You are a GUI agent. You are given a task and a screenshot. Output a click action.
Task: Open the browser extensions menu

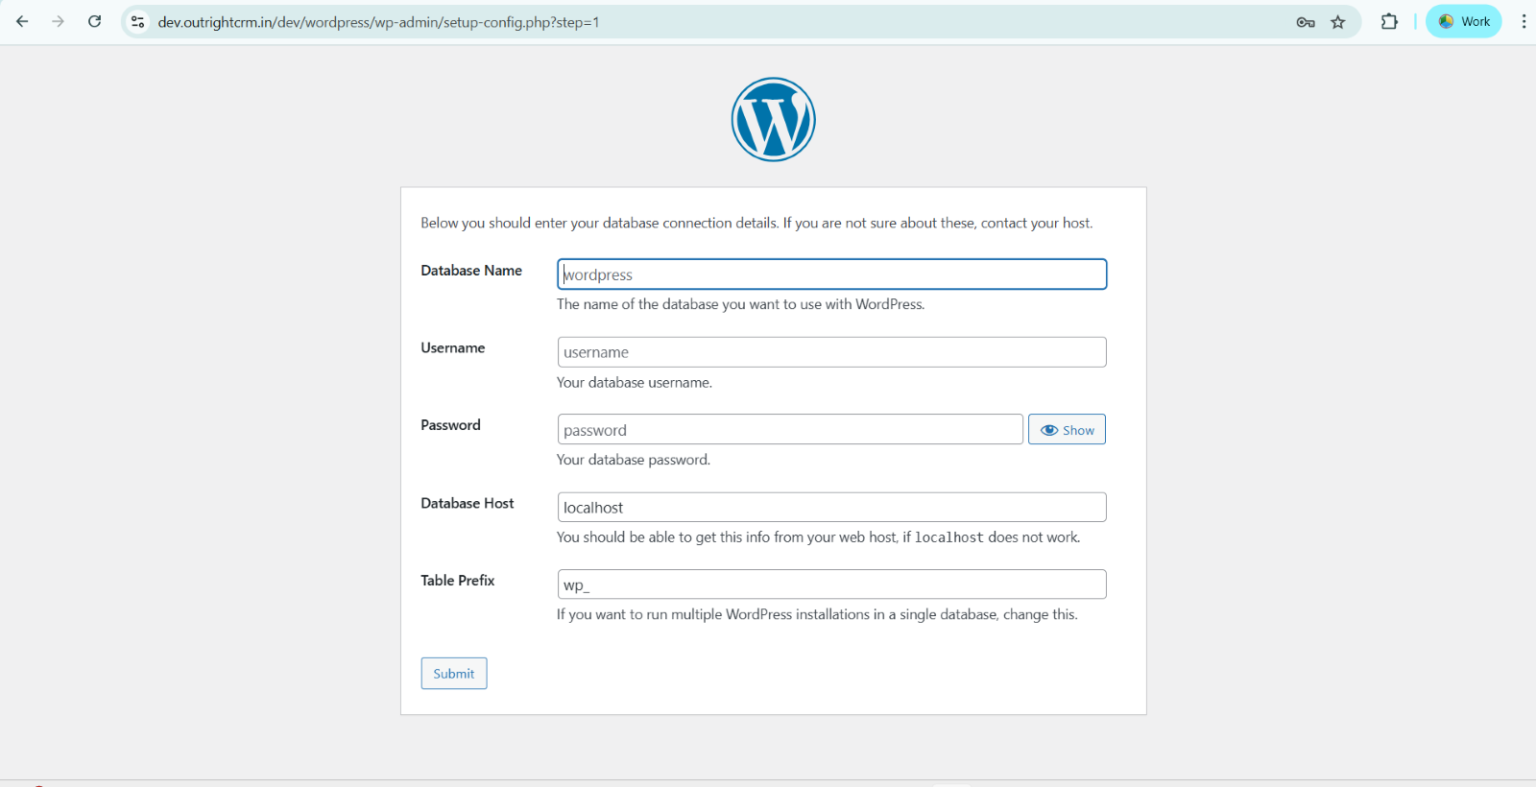[x=1389, y=21]
